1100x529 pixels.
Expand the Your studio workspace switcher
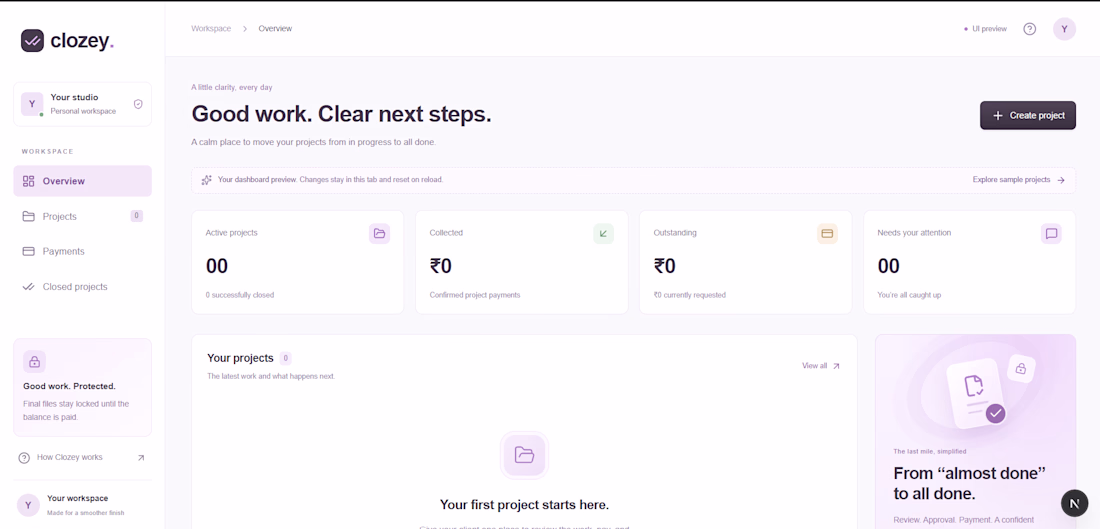(82, 104)
